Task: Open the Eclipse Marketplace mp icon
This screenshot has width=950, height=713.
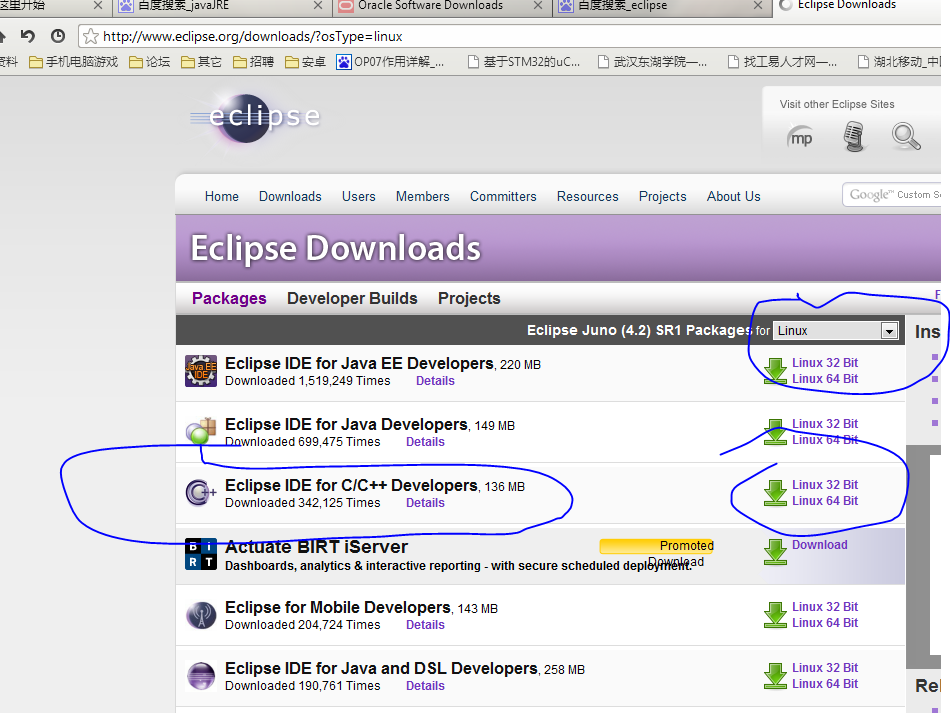Action: coord(800,138)
